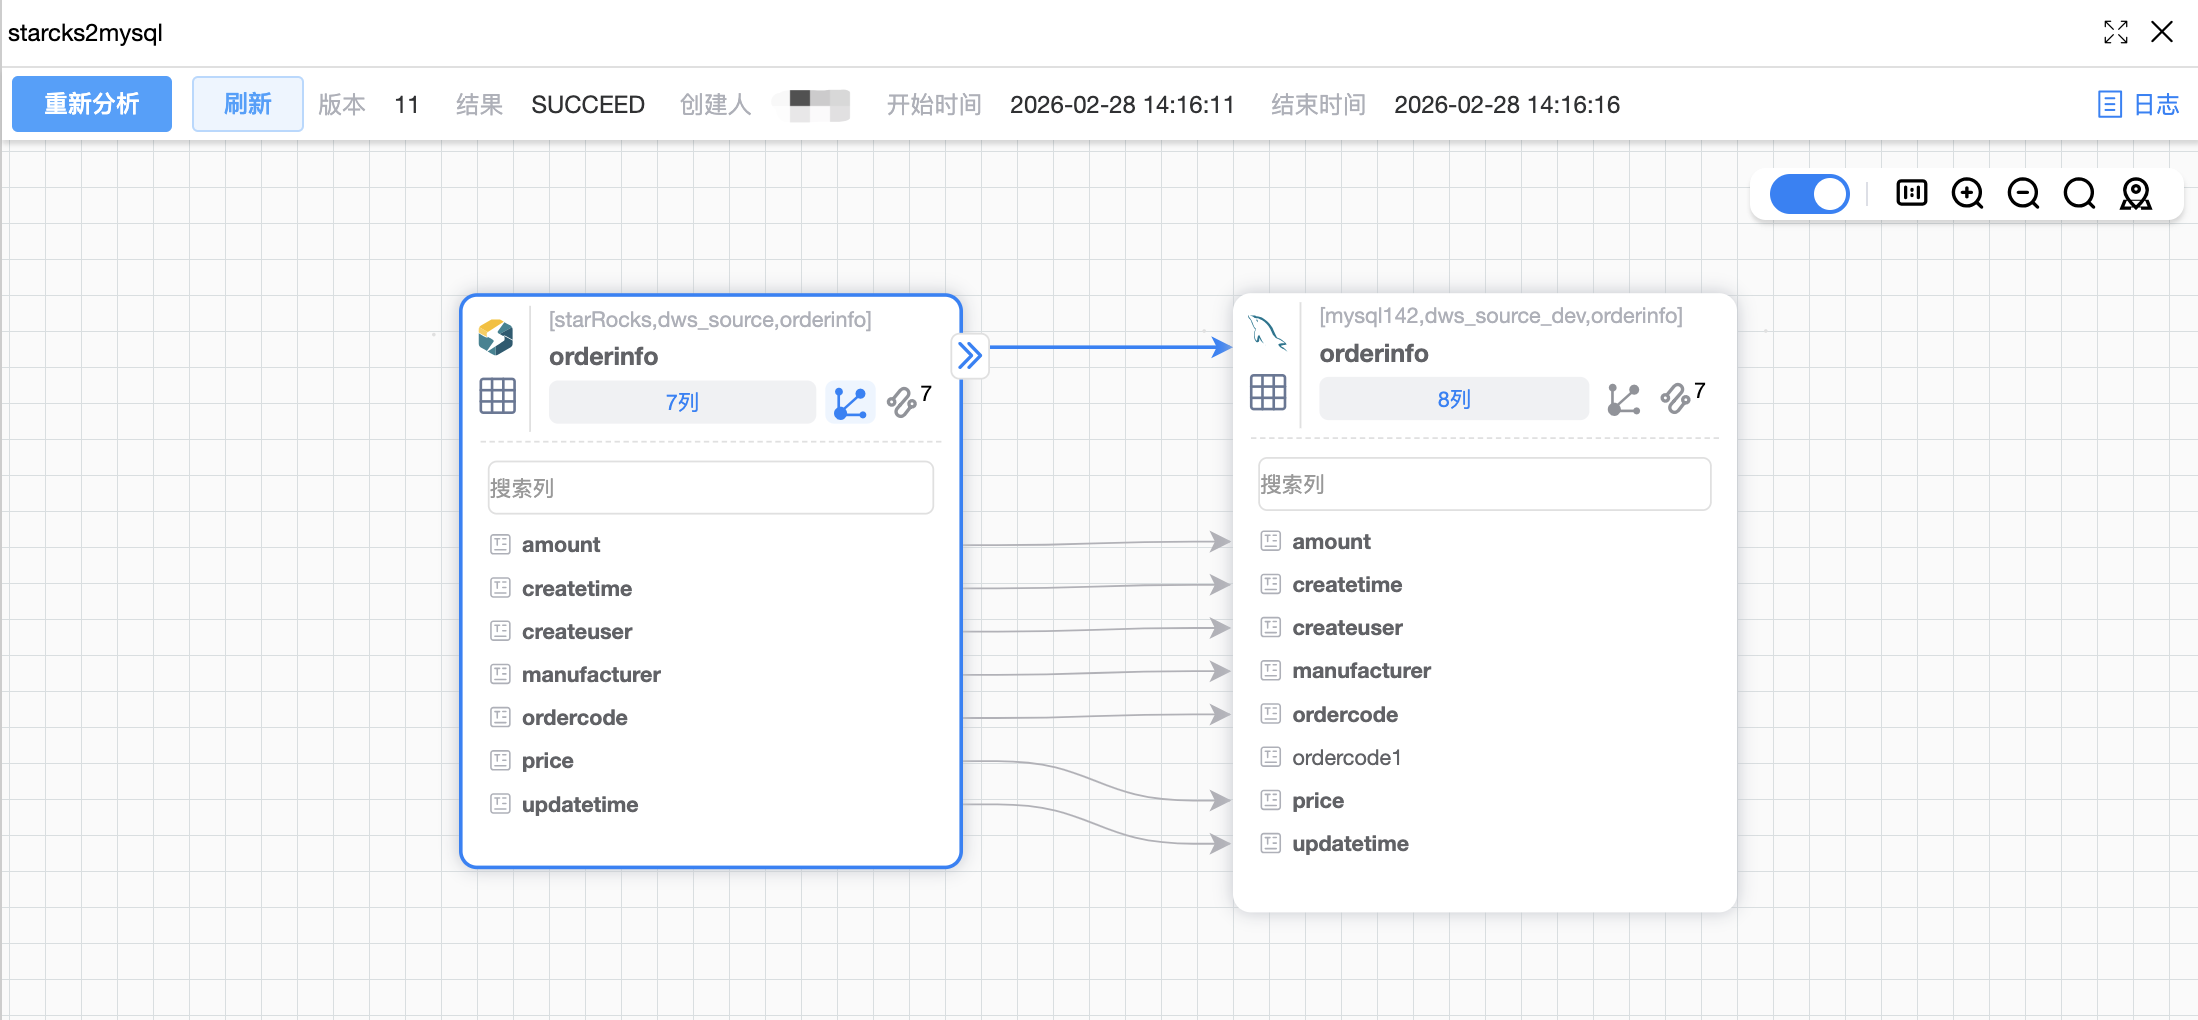Image resolution: width=2198 pixels, height=1020 pixels.
Task: Toggle the blue switch in canvas toolbar
Action: tap(1809, 193)
